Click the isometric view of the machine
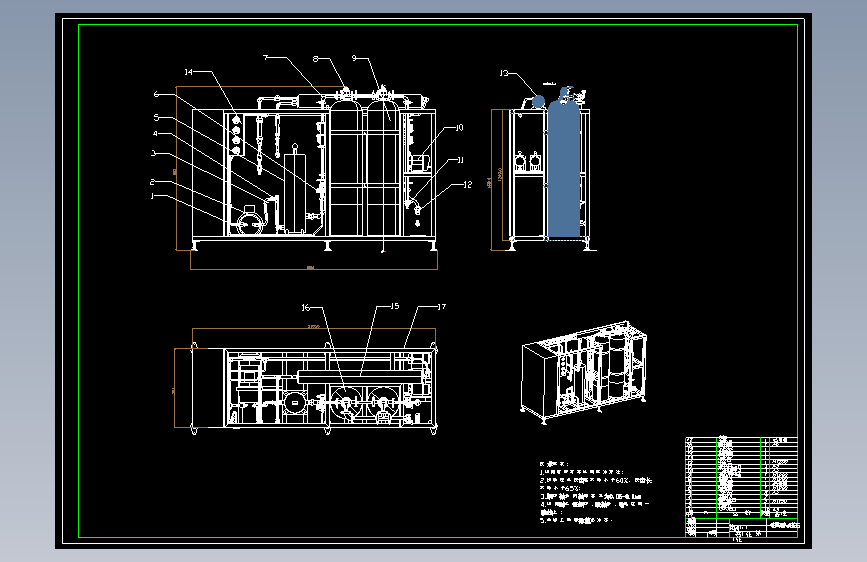 [x=584, y=372]
